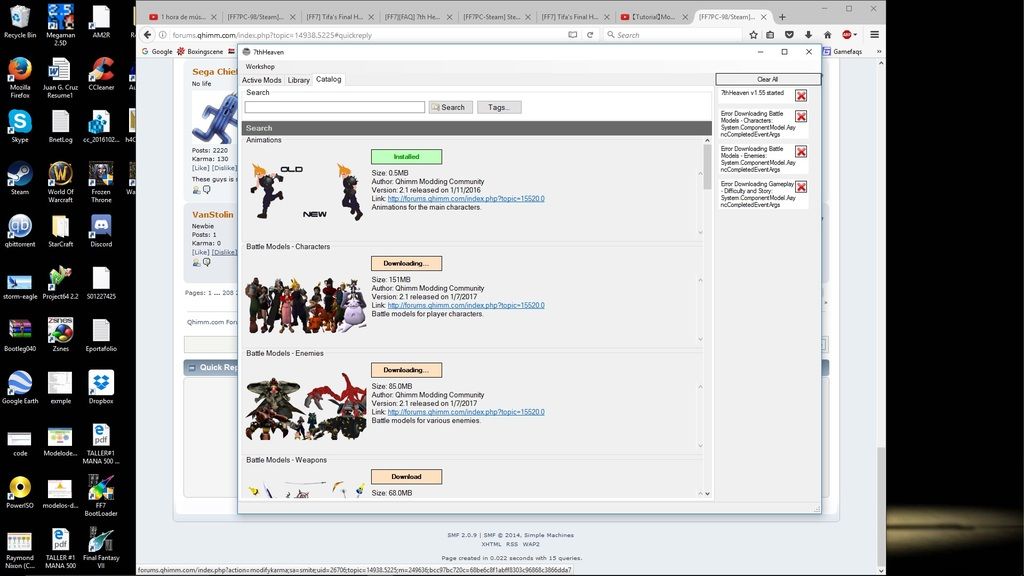Viewport: 1024px width, 576px height.
Task: Toggle reader view icon in address bar
Action: [573, 35]
